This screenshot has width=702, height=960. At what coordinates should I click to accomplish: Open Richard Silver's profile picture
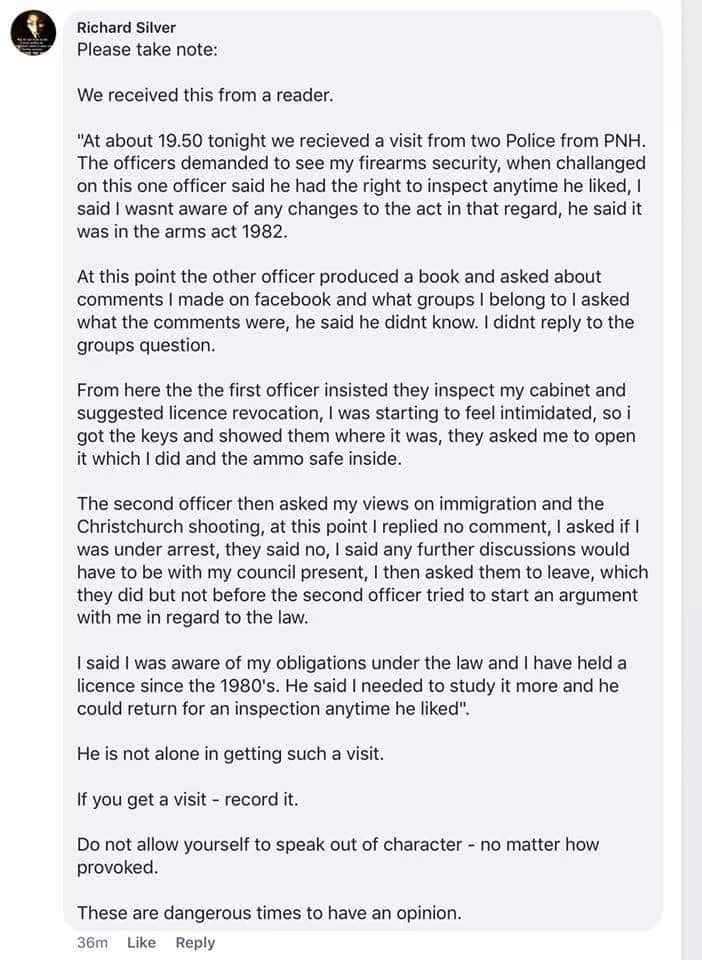pyautogui.click(x=33, y=33)
